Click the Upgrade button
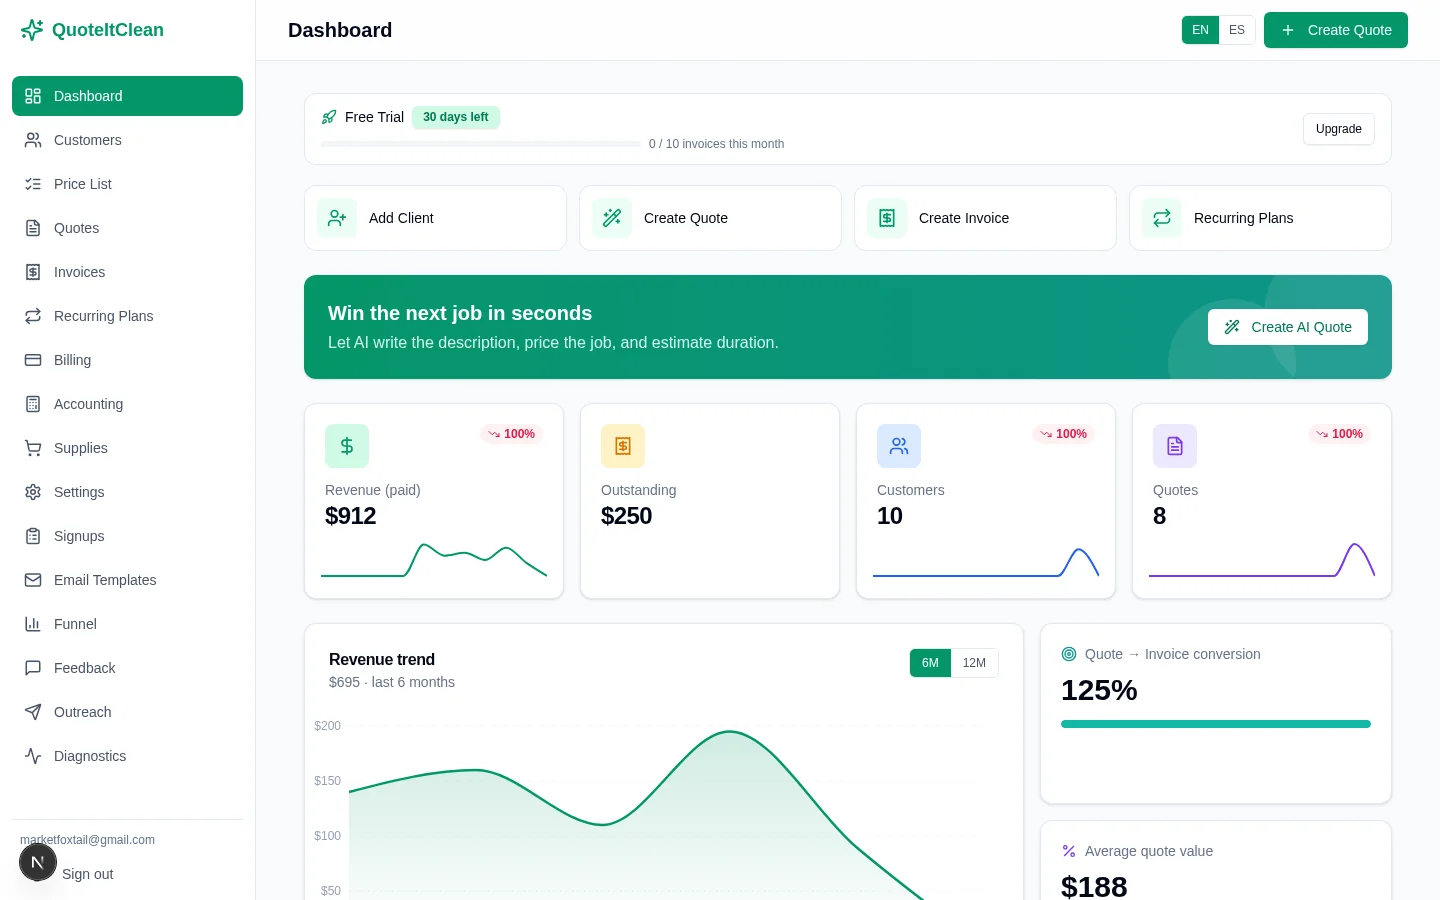 tap(1339, 129)
